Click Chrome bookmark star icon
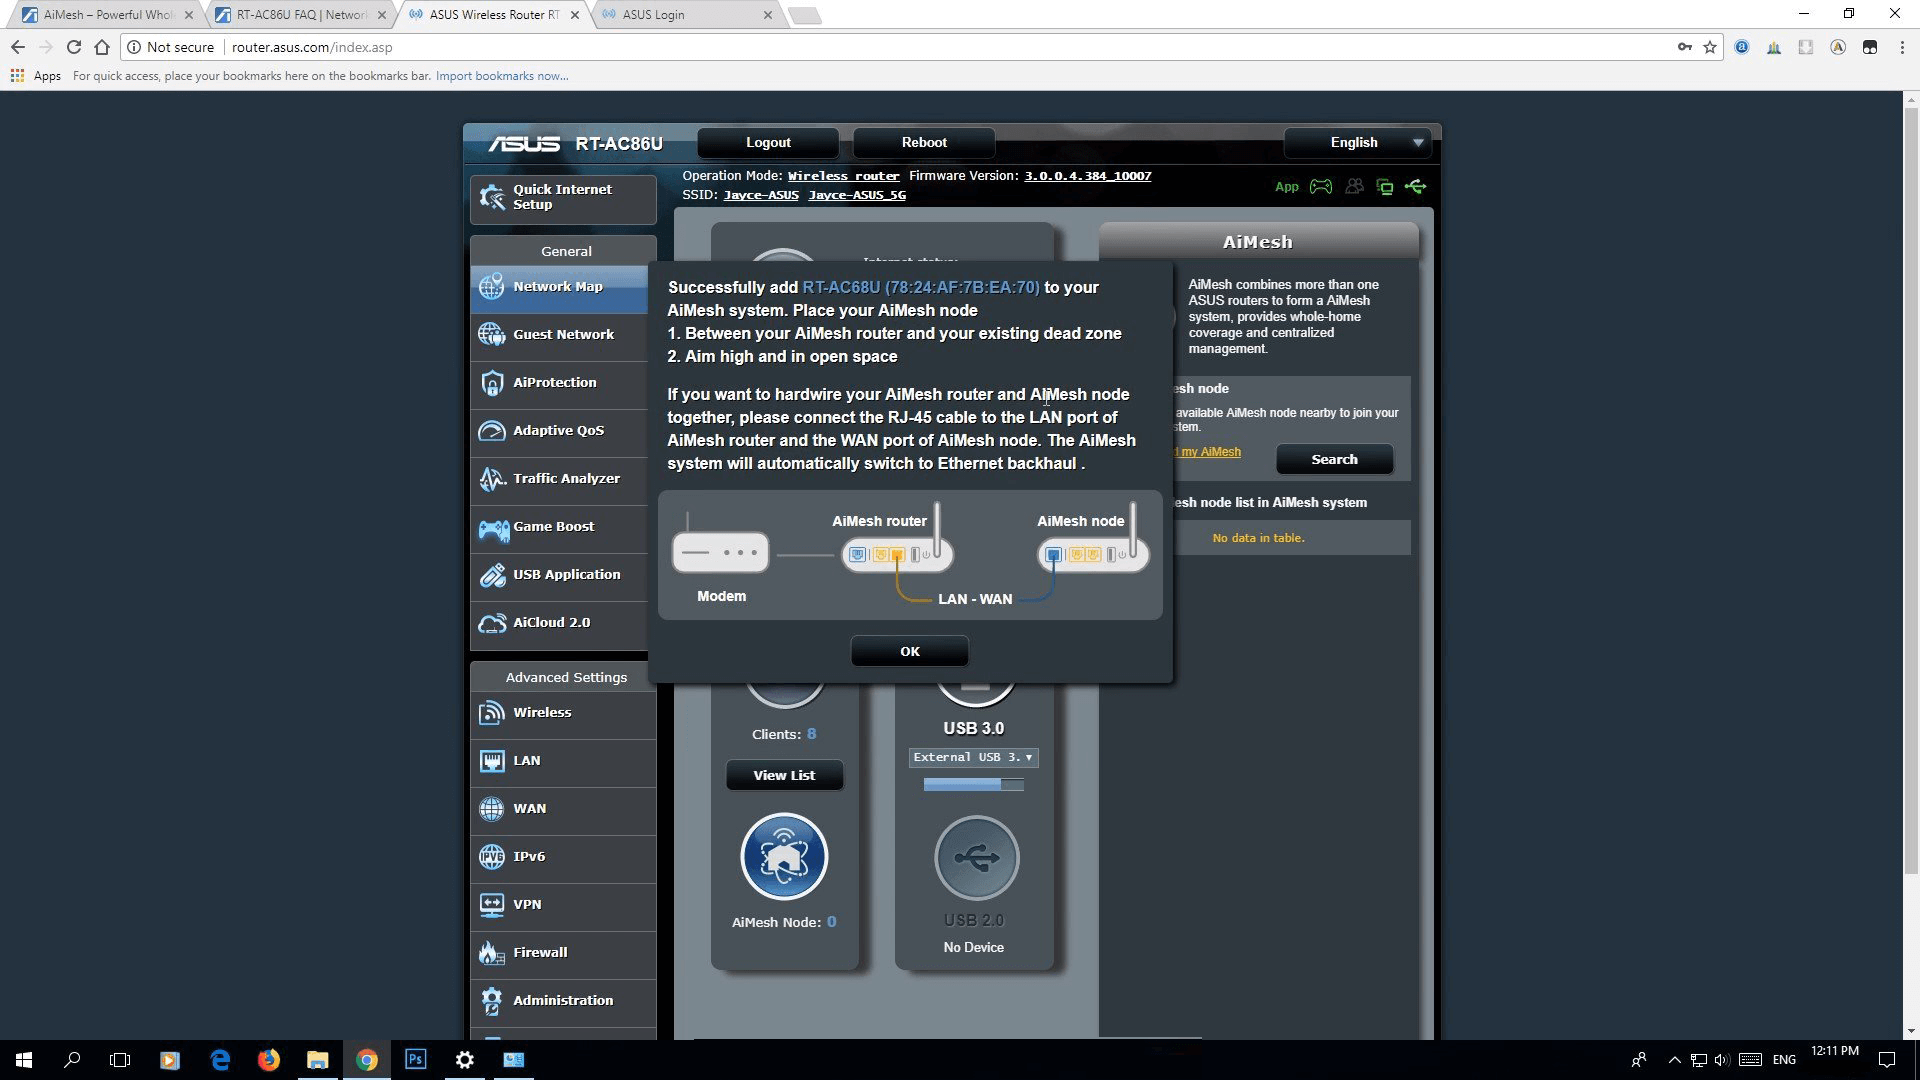1920x1080 pixels. [x=1710, y=47]
